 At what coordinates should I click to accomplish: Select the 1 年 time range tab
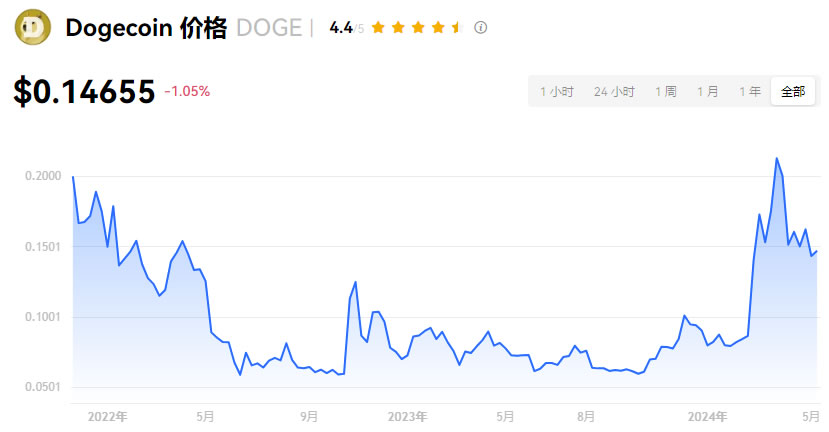(750, 91)
